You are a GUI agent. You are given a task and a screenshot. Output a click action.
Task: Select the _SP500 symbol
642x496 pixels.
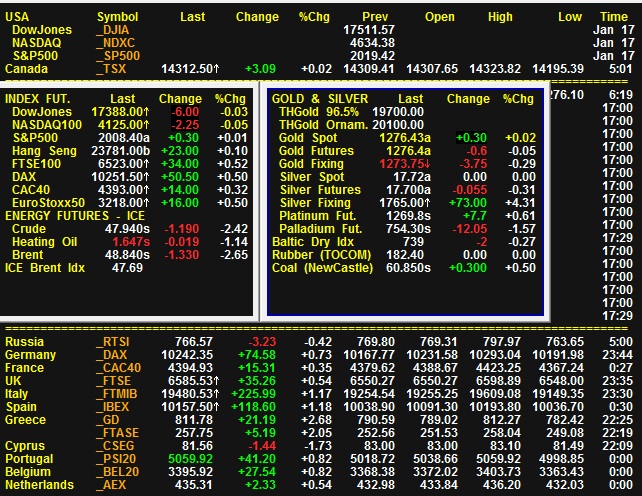[x=118, y=56]
